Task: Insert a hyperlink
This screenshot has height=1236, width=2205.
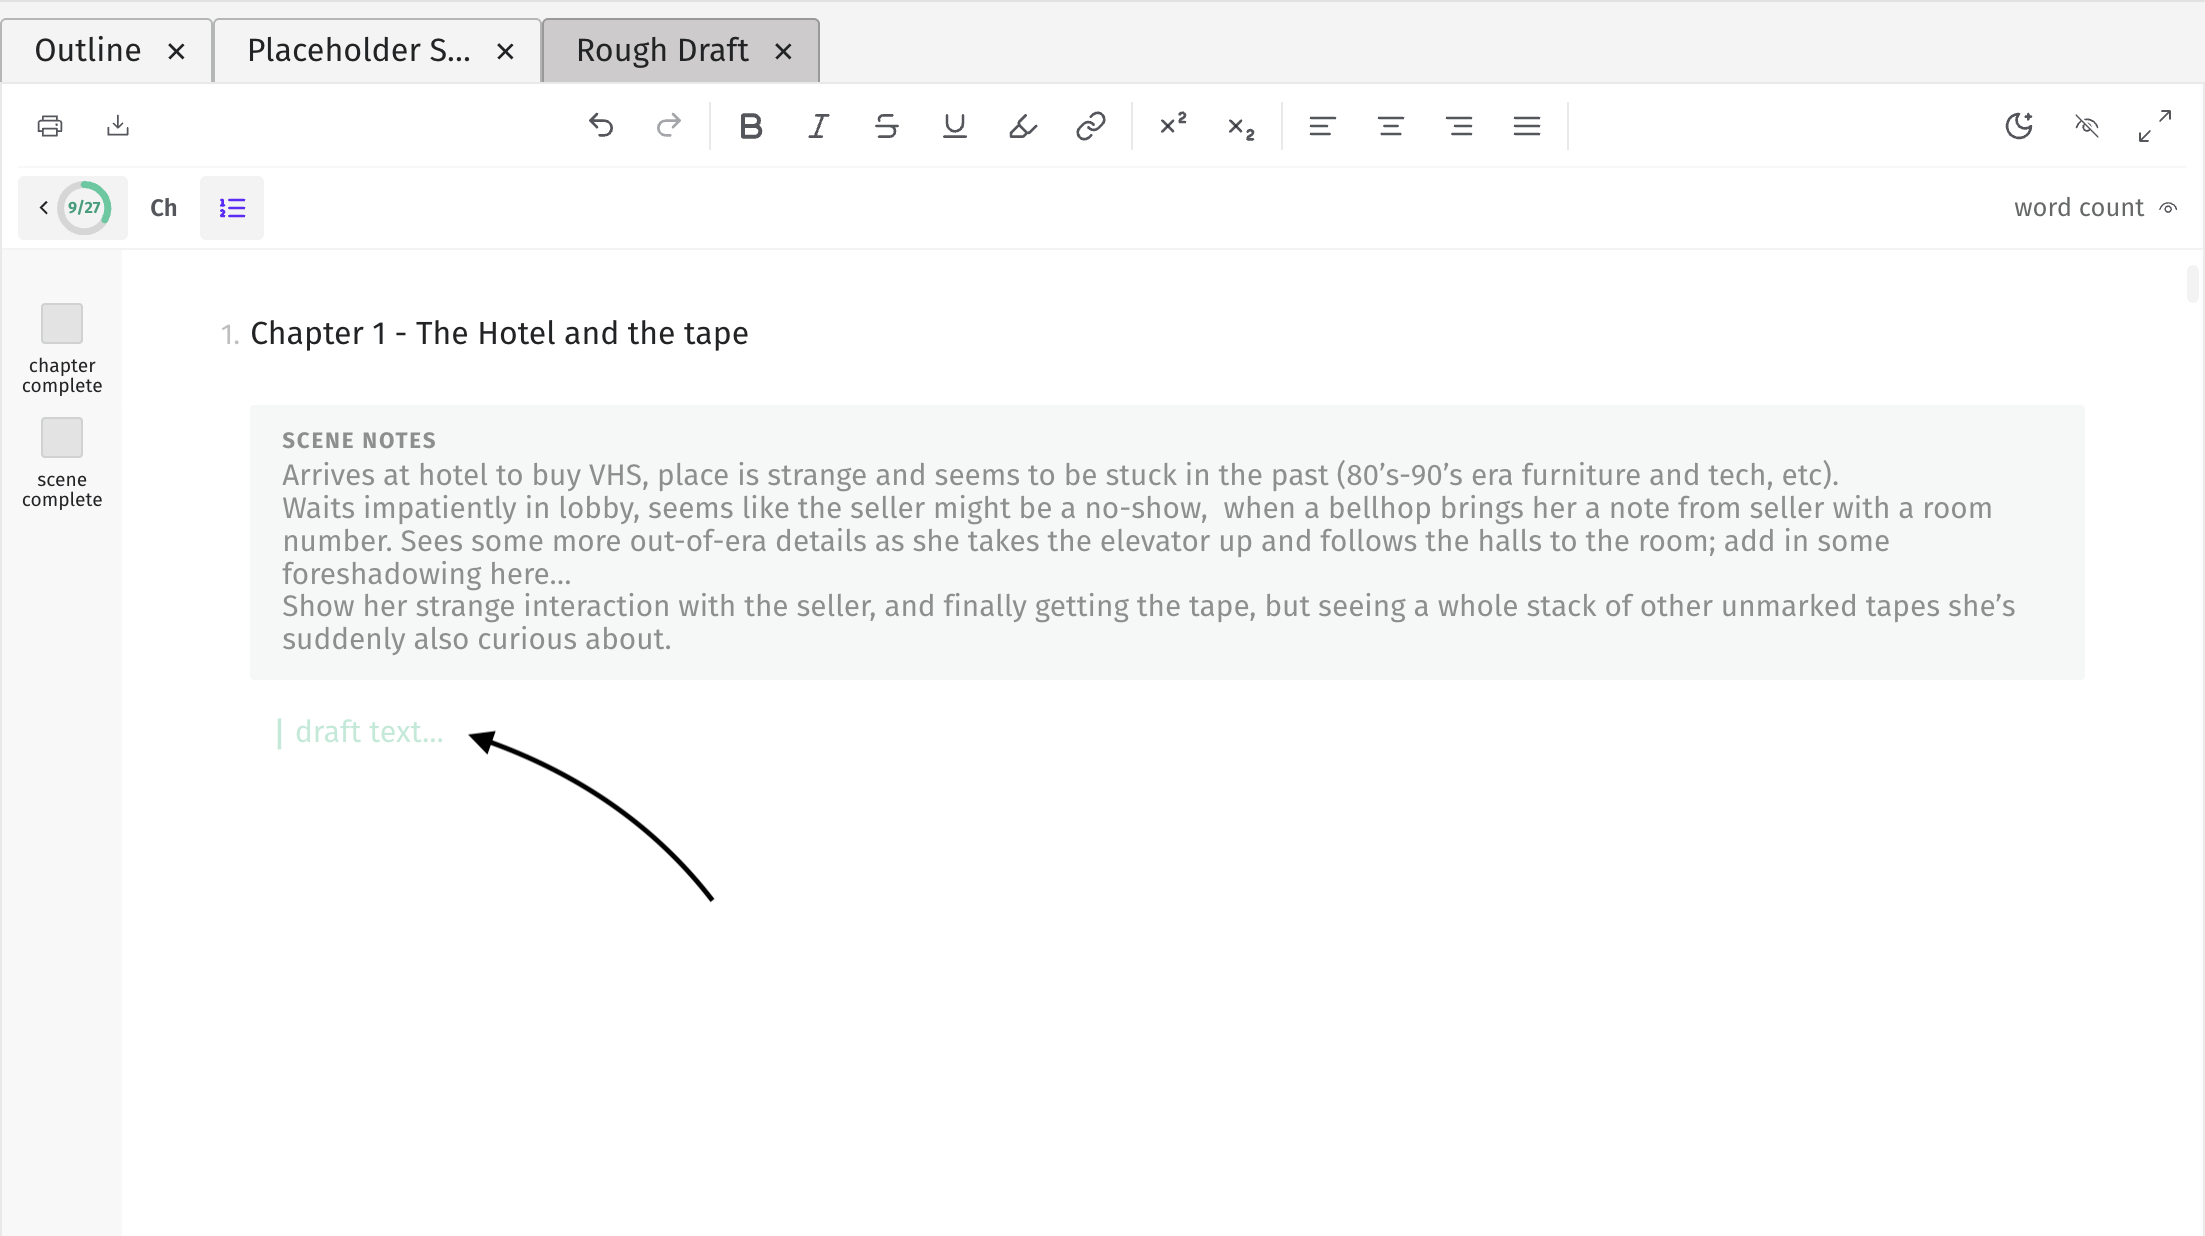Action: coord(1091,126)
